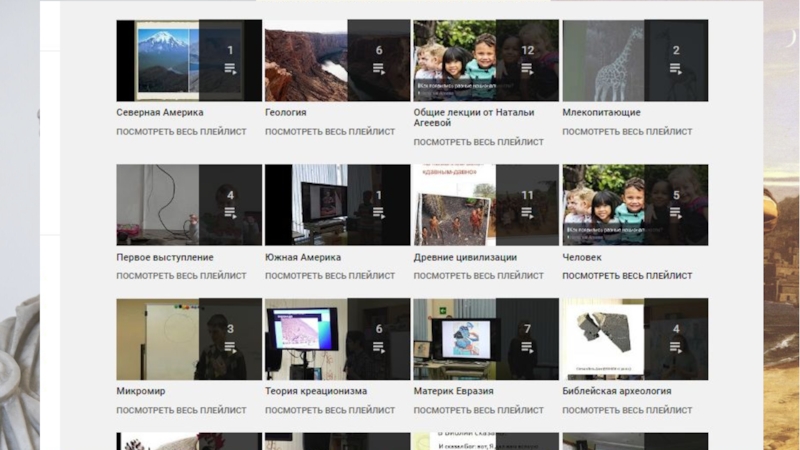Open the Теория креационизма playlist title
Viewport: 800px width, 450px height.
point(316,391)
